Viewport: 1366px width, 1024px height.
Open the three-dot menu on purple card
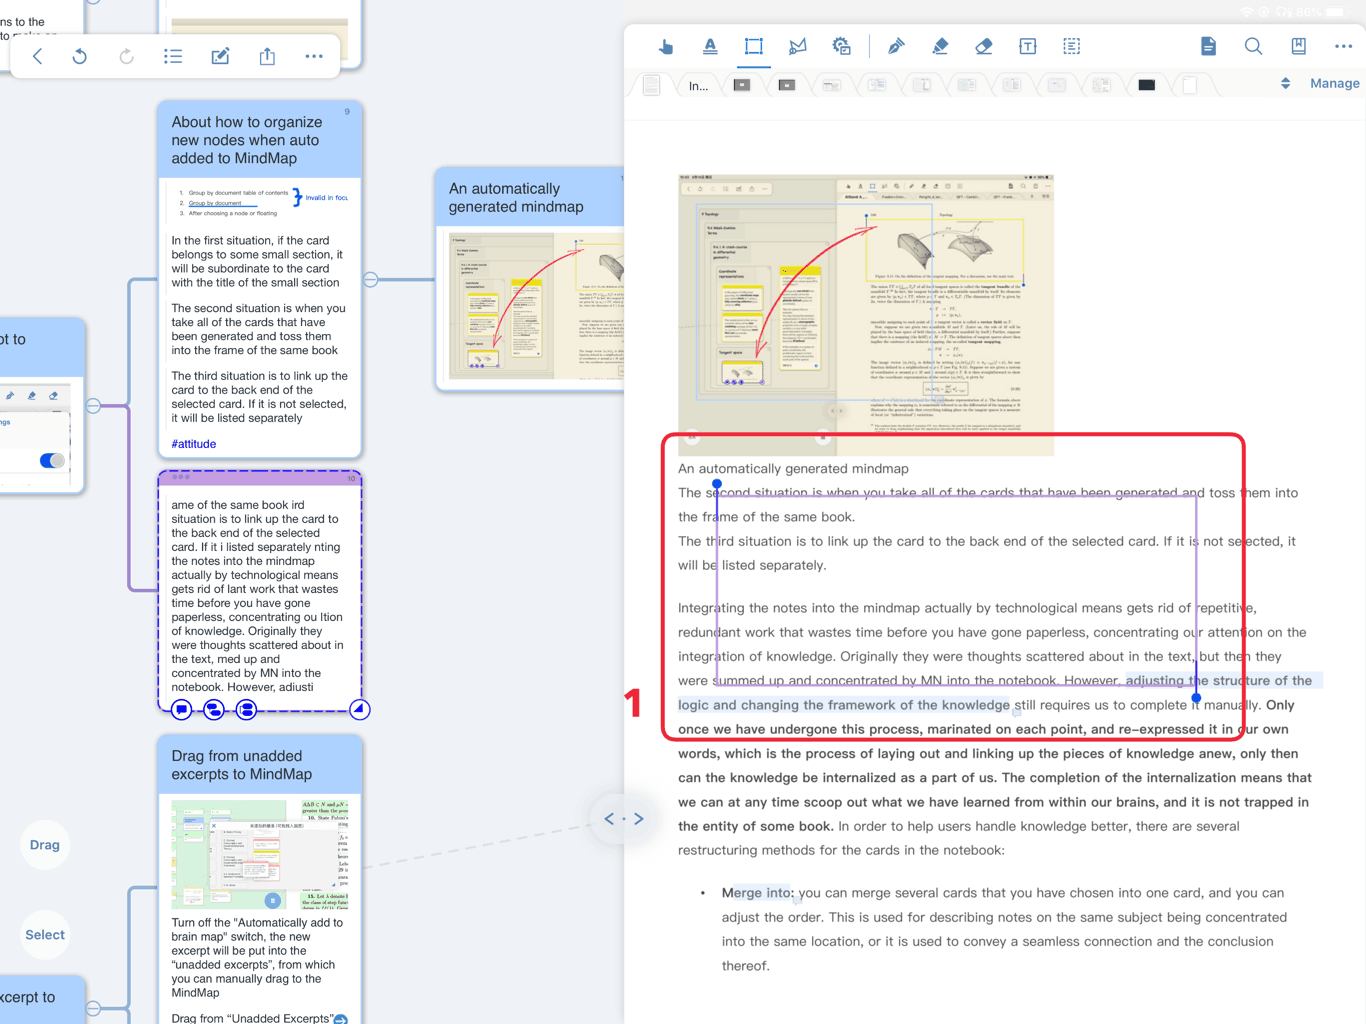pos(181,478)
